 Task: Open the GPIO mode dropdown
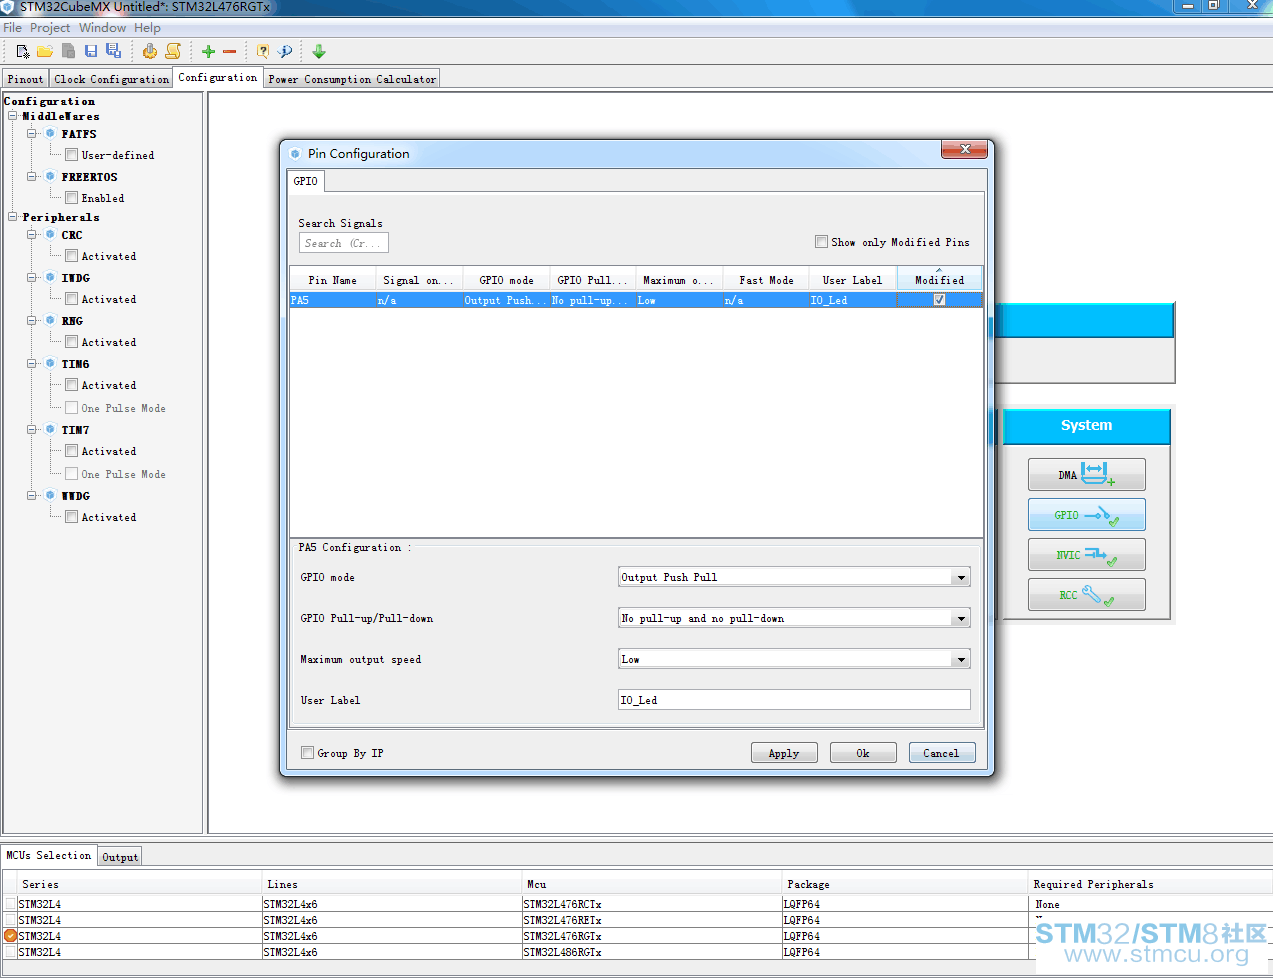point(961,577)
